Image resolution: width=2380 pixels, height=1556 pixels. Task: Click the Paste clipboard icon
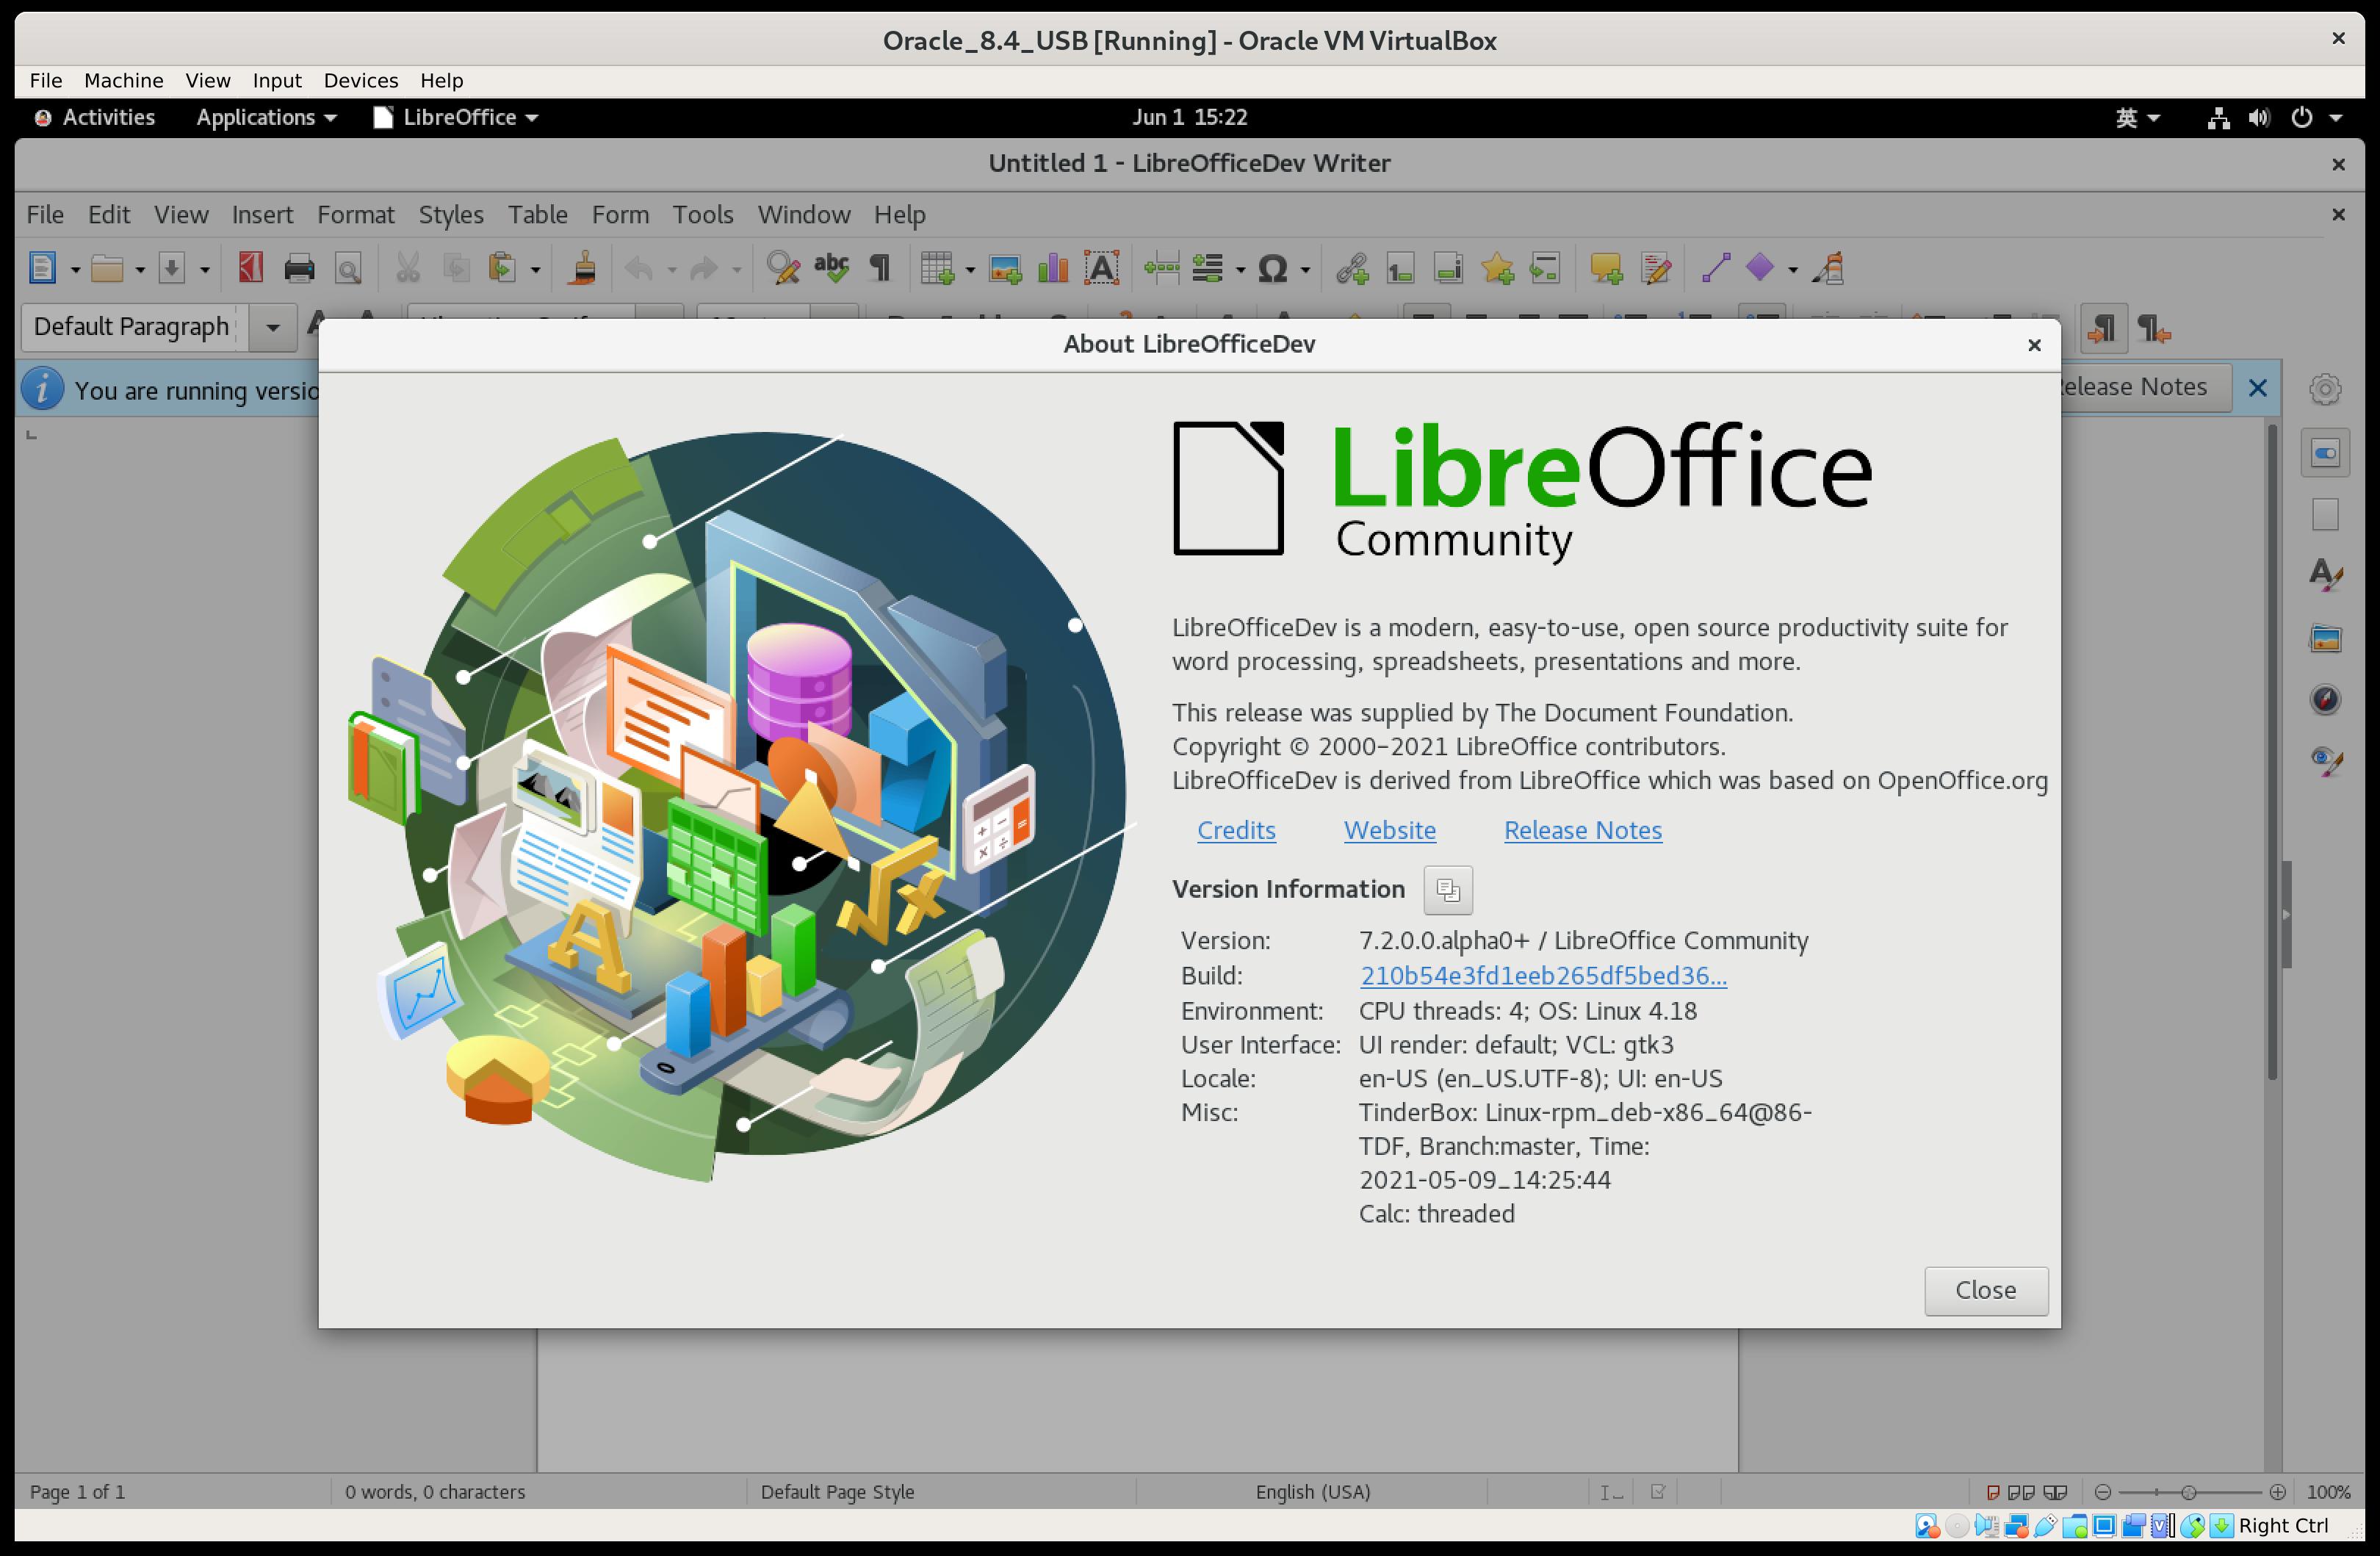502,268
